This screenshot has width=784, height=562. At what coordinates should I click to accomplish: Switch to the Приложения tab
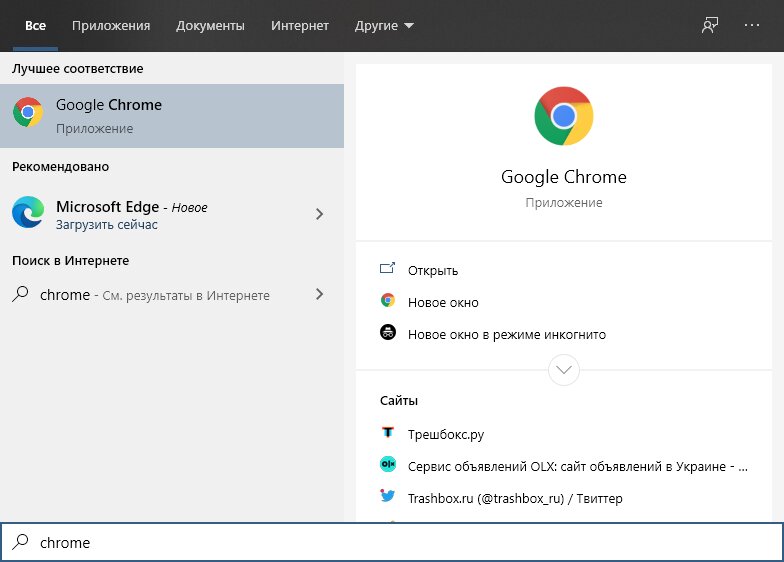[x=111, y=26]
